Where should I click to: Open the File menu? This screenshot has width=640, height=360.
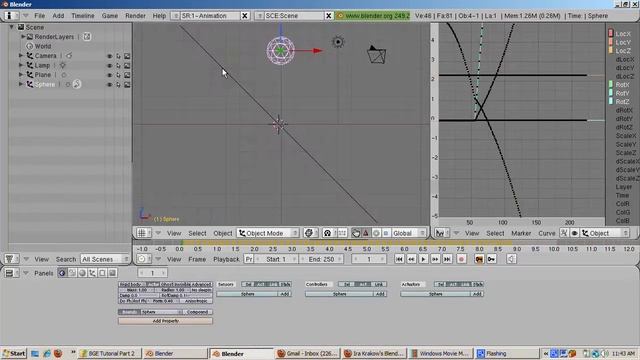click(x=40, y=16)
